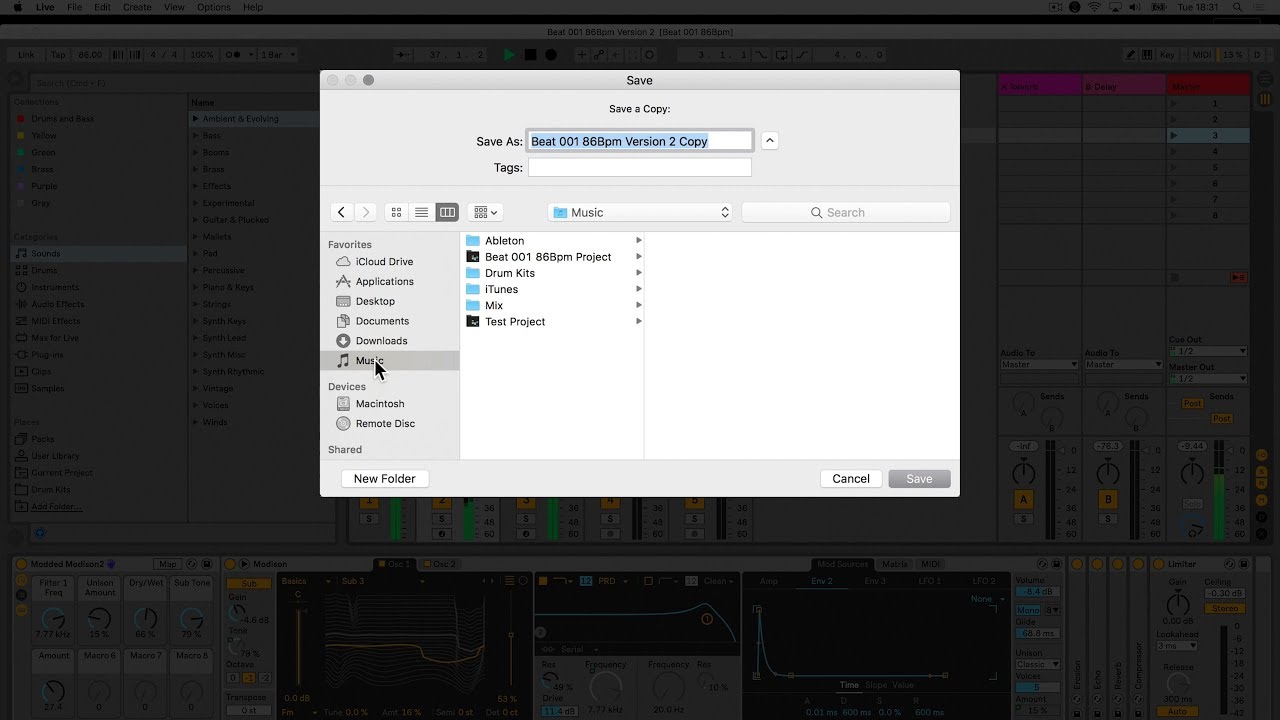The width and height of the screenshot is (1280, 720).
Task: Switch file browser to list view
Action: [422, 212]
